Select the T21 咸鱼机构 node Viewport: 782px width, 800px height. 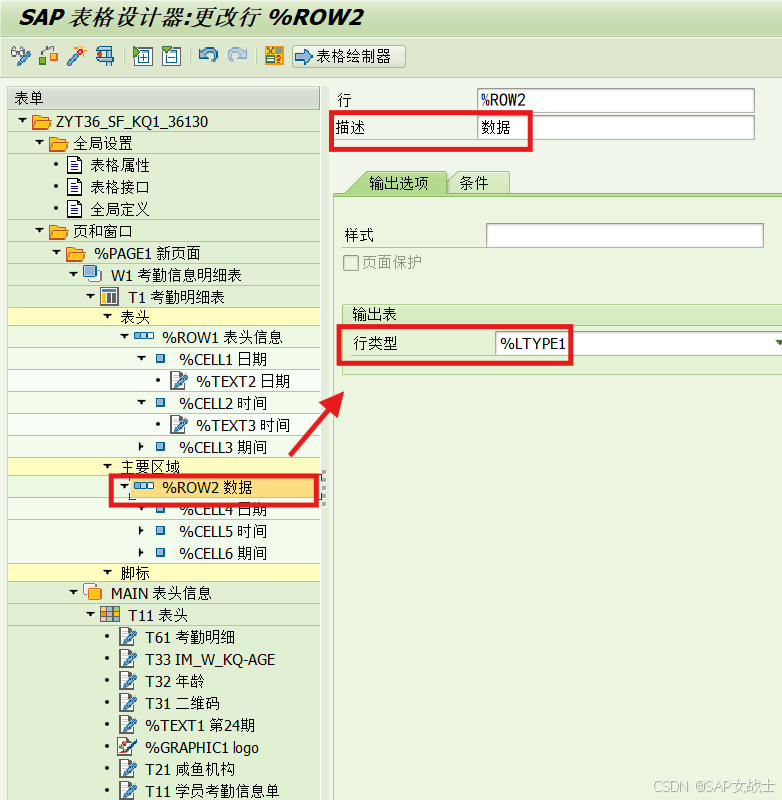coord(190,769)
